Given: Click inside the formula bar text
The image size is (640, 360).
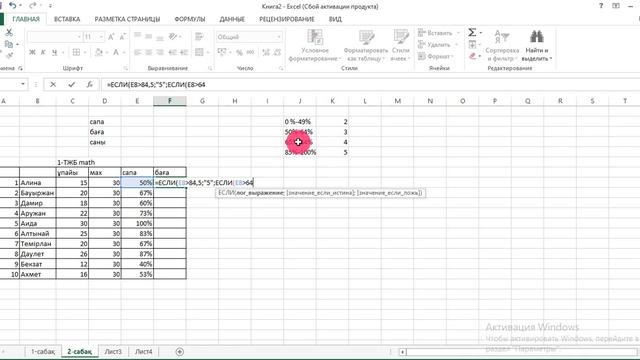Looking at the screenshot, I should point(156,84).
